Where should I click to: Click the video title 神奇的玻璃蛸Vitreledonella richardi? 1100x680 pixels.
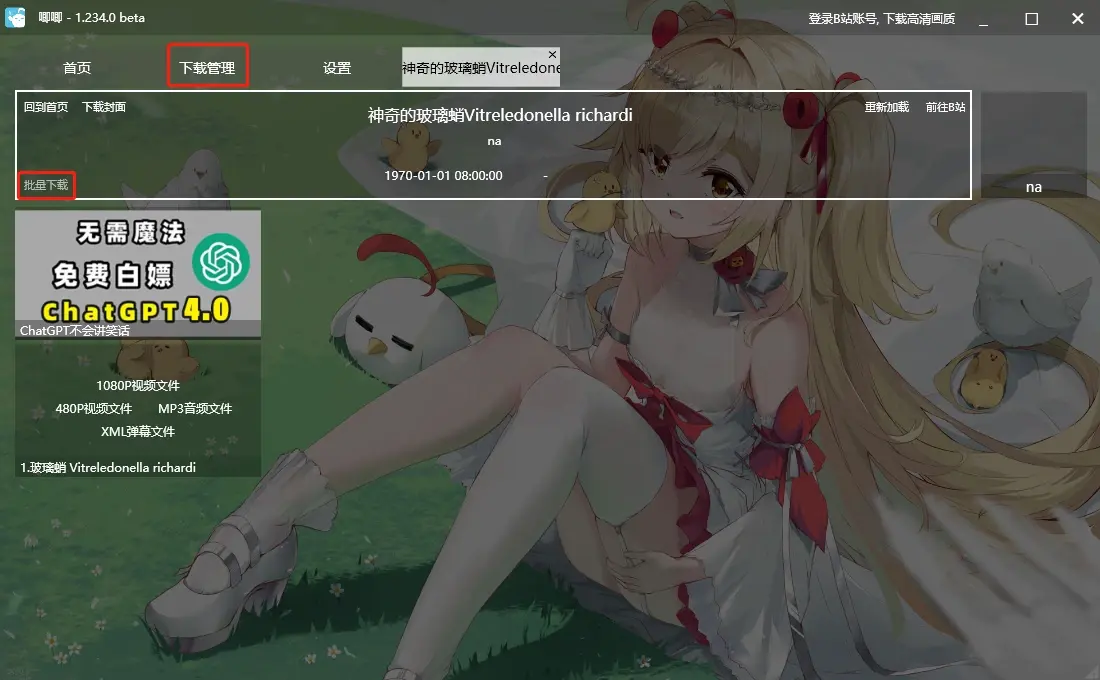(500, 115)
